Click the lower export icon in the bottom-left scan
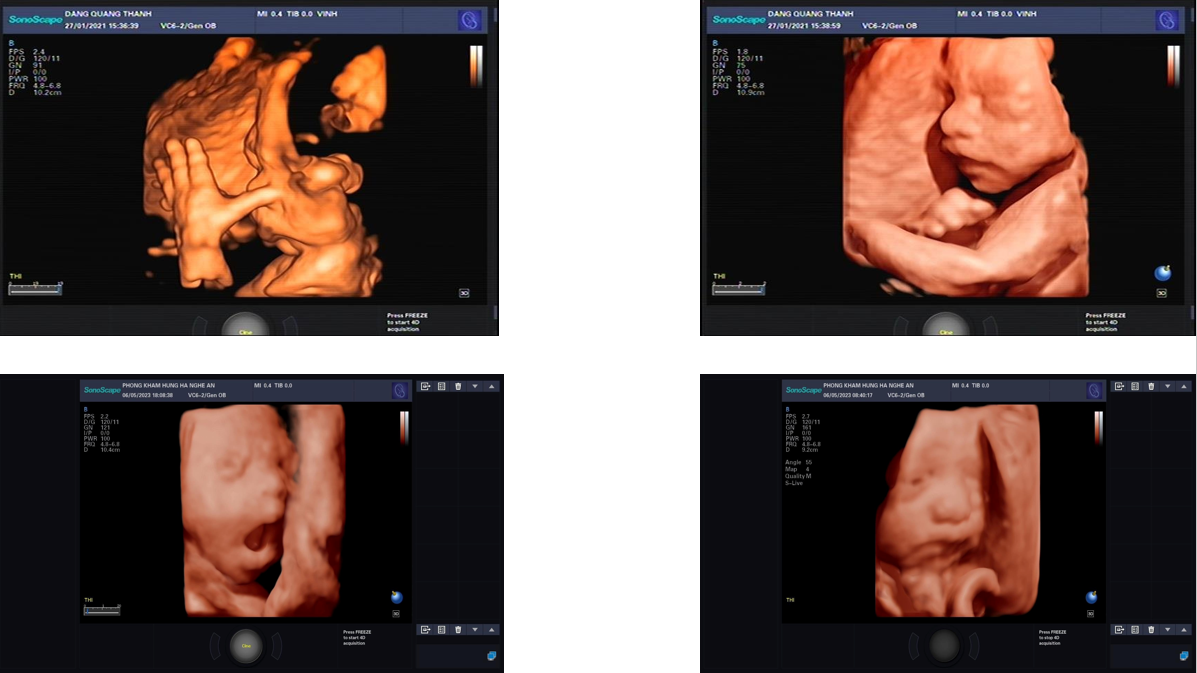Image resolution: width=1197 pixels, height=673 pixels. tap(425, 629)
